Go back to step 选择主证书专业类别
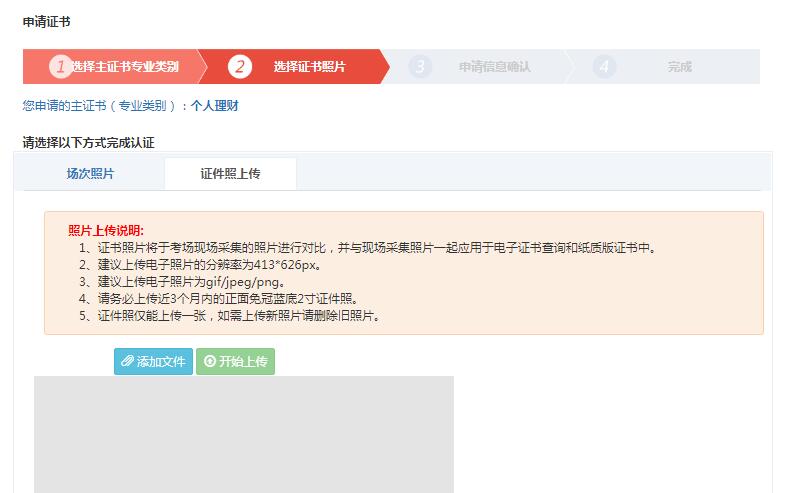 [x=125, y=67]
